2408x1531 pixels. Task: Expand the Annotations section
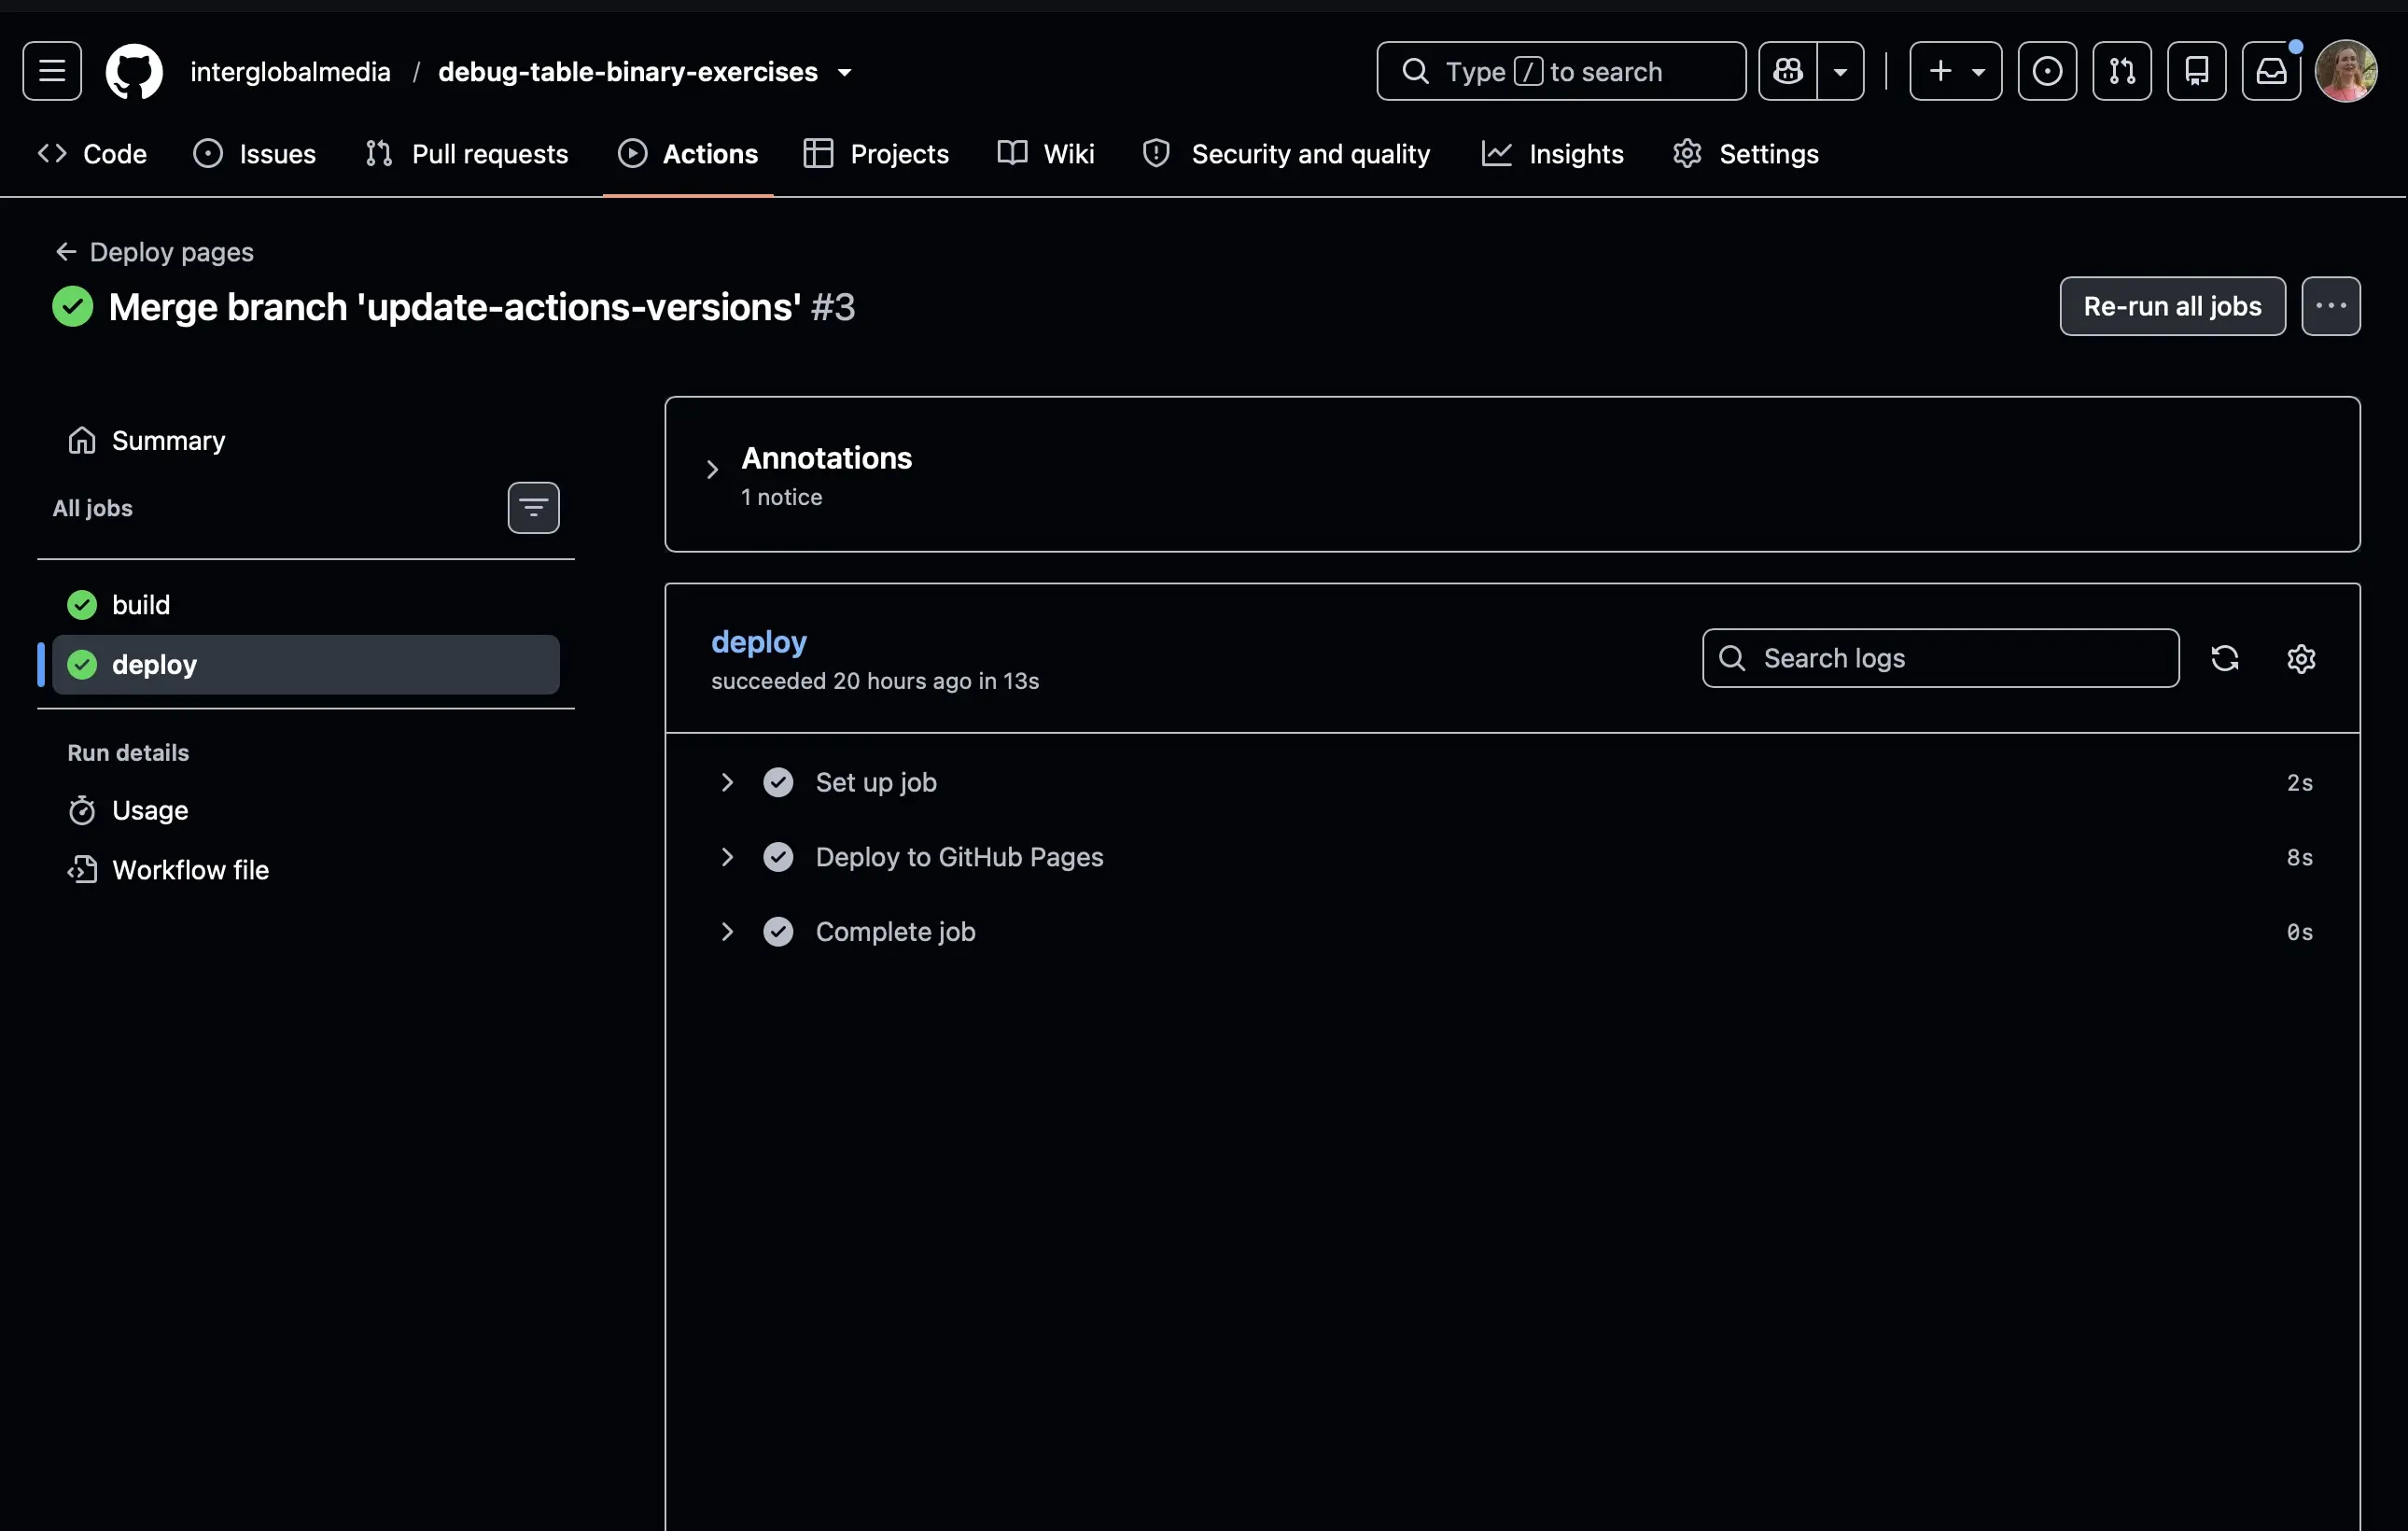pos(711,469)
